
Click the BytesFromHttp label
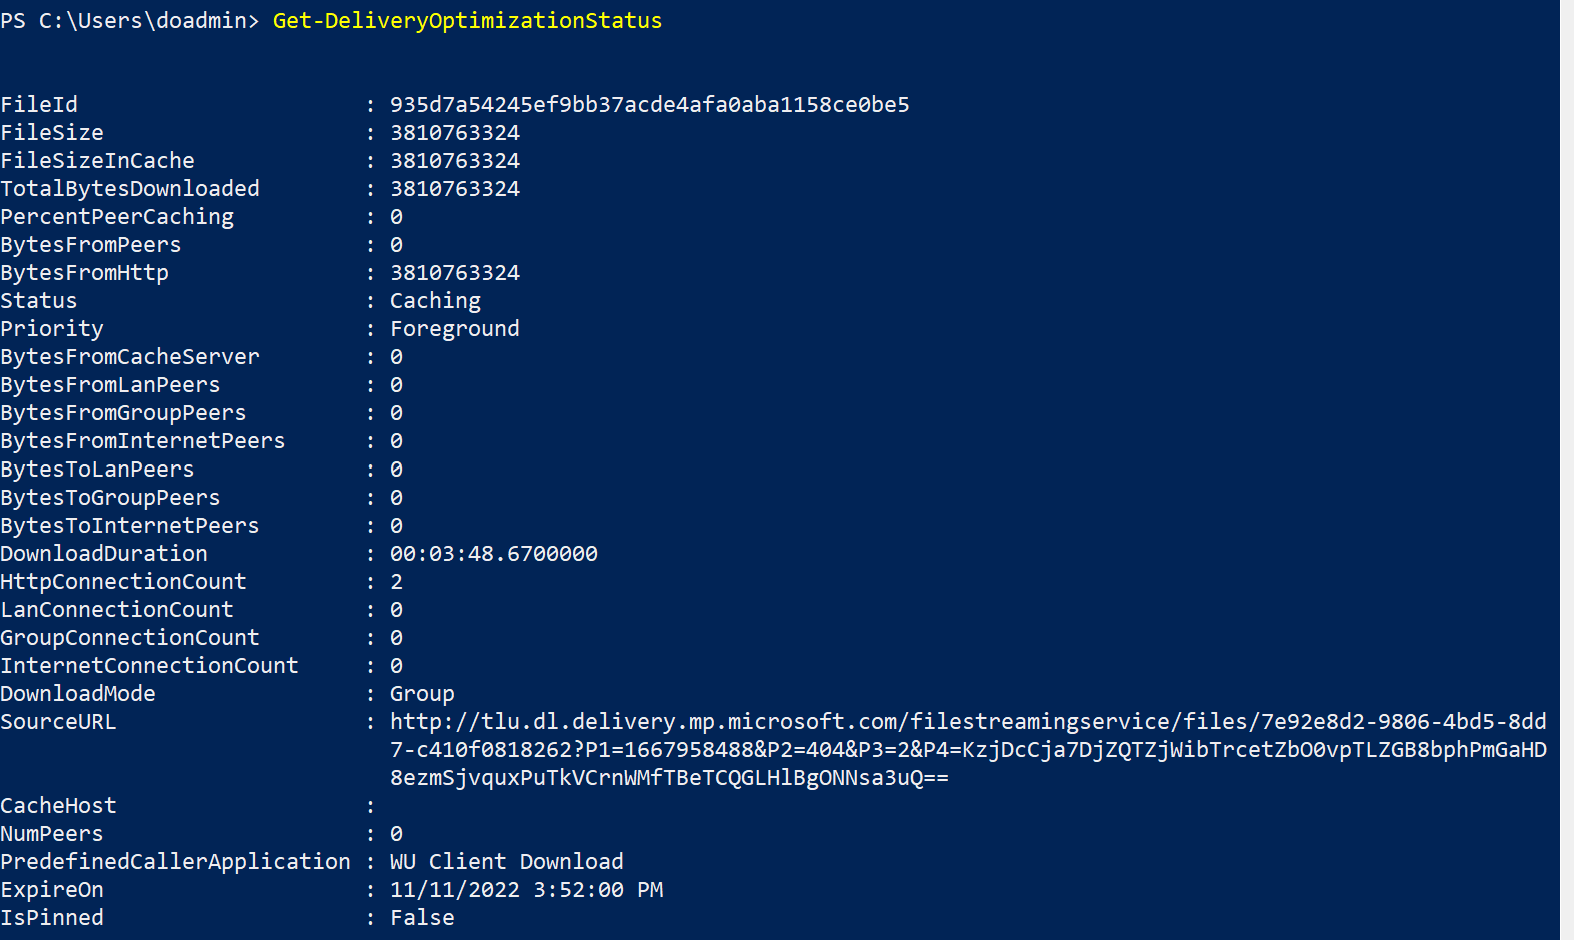[85, 273]
